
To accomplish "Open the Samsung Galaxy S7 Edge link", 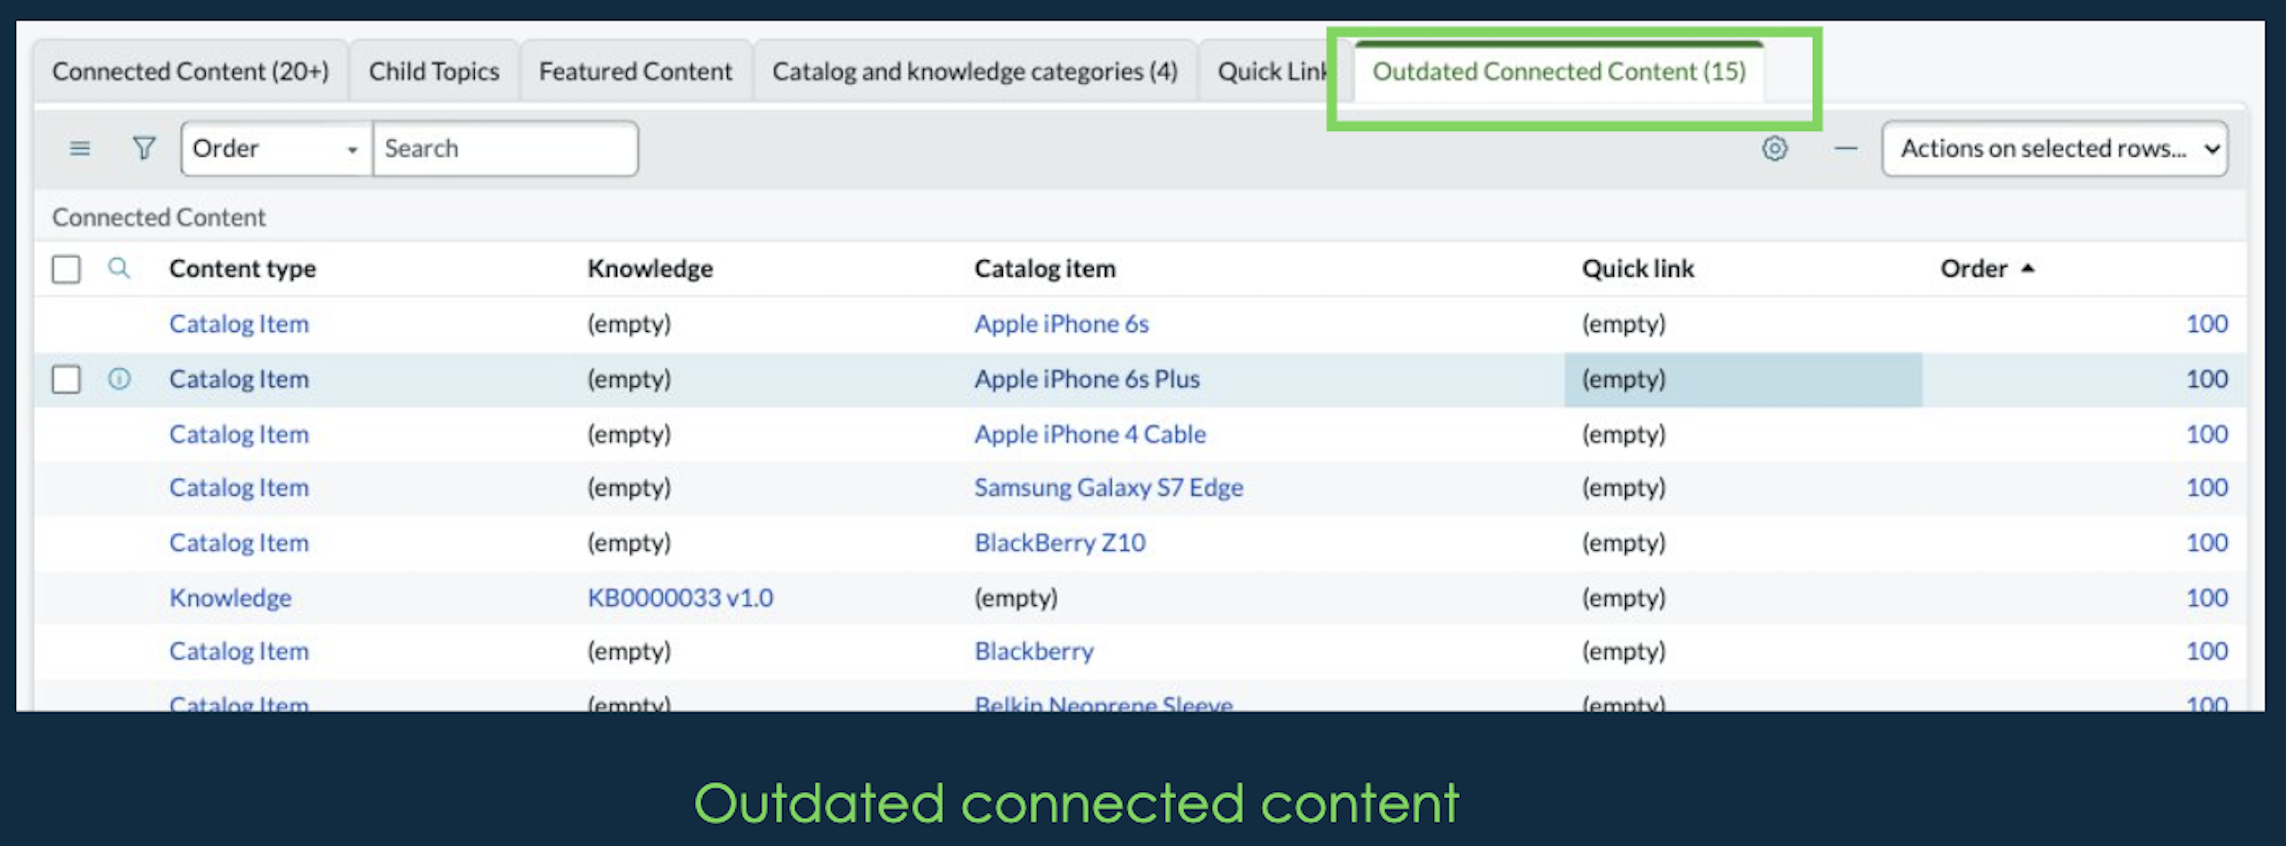I will [1109, 488].
